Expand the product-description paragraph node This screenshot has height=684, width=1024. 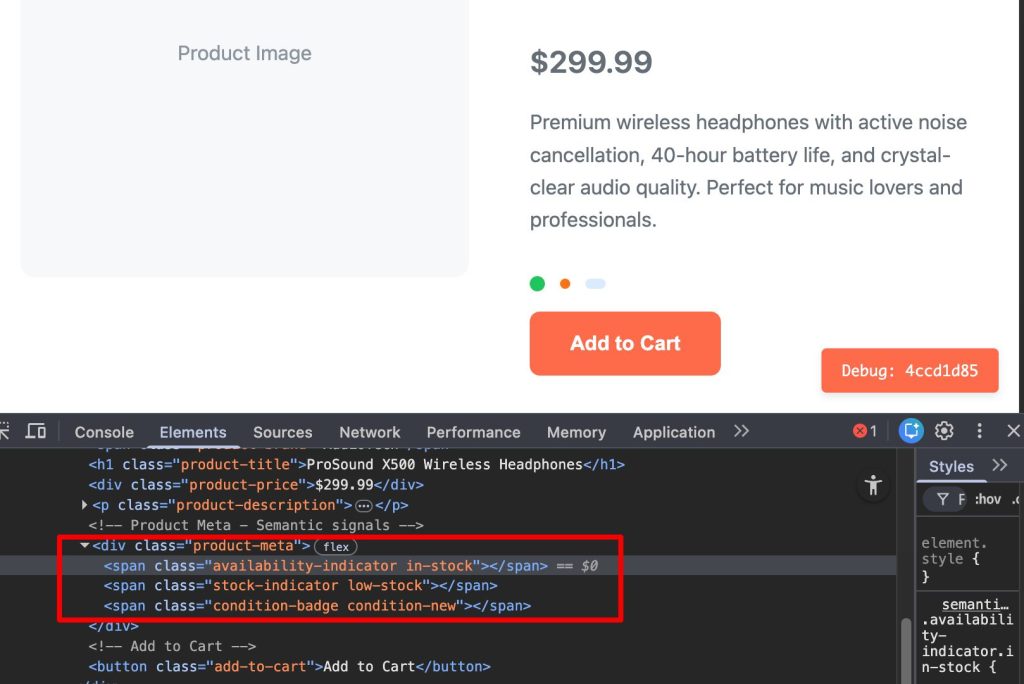click(x=84, y=505)
